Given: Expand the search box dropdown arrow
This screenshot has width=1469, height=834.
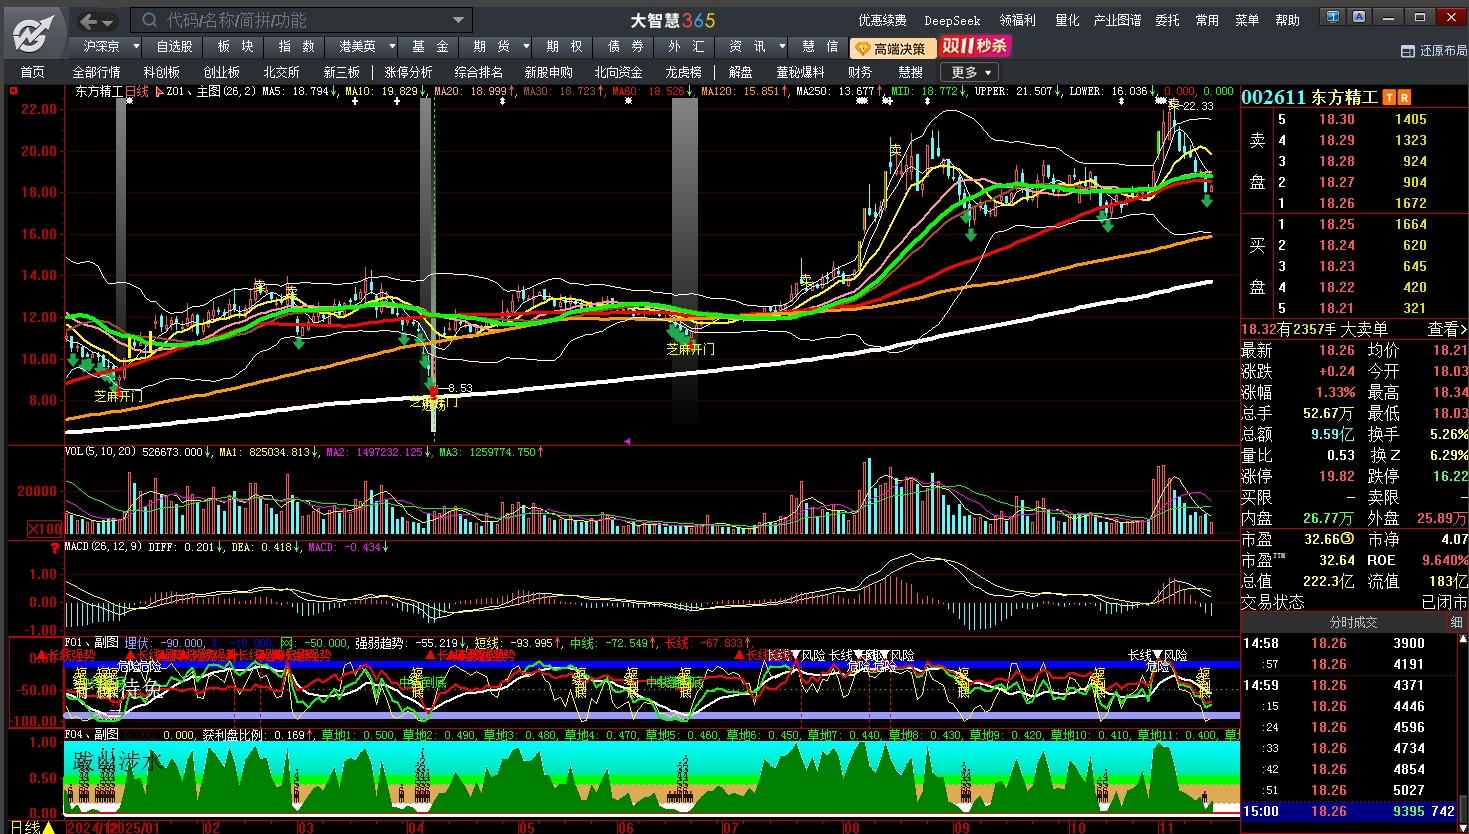Looking at the screenshot, I should coord(458,20).
